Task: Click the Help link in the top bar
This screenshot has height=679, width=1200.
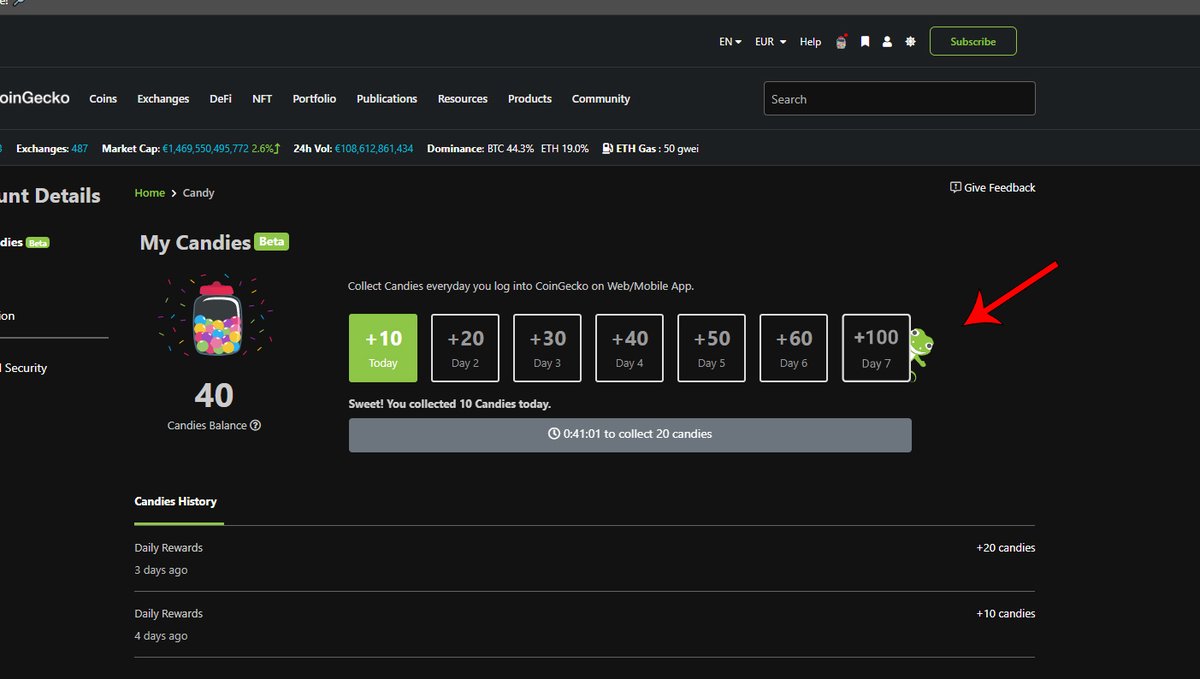Action: point(810,42)
